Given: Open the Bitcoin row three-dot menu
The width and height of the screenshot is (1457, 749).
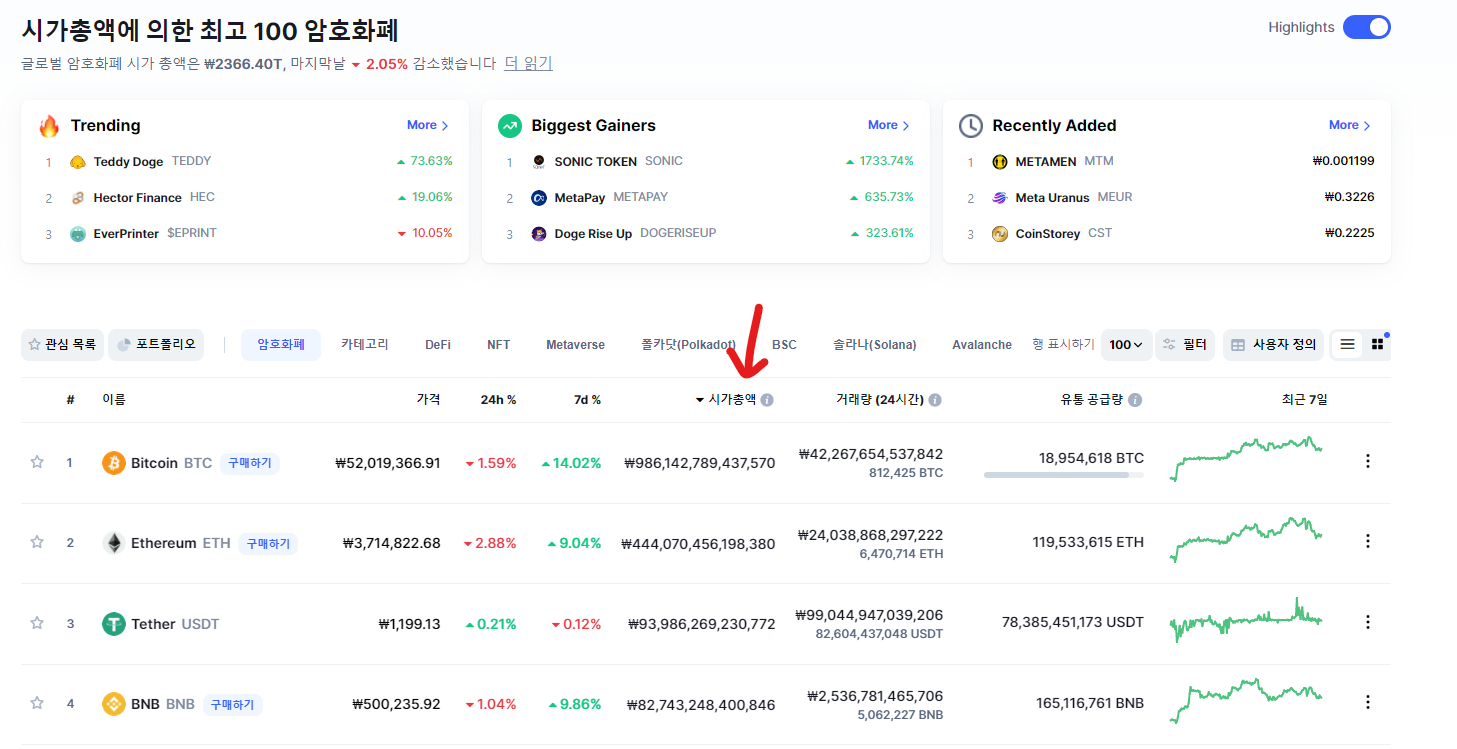Looking at the screenshot, I should pos(1368,461).
